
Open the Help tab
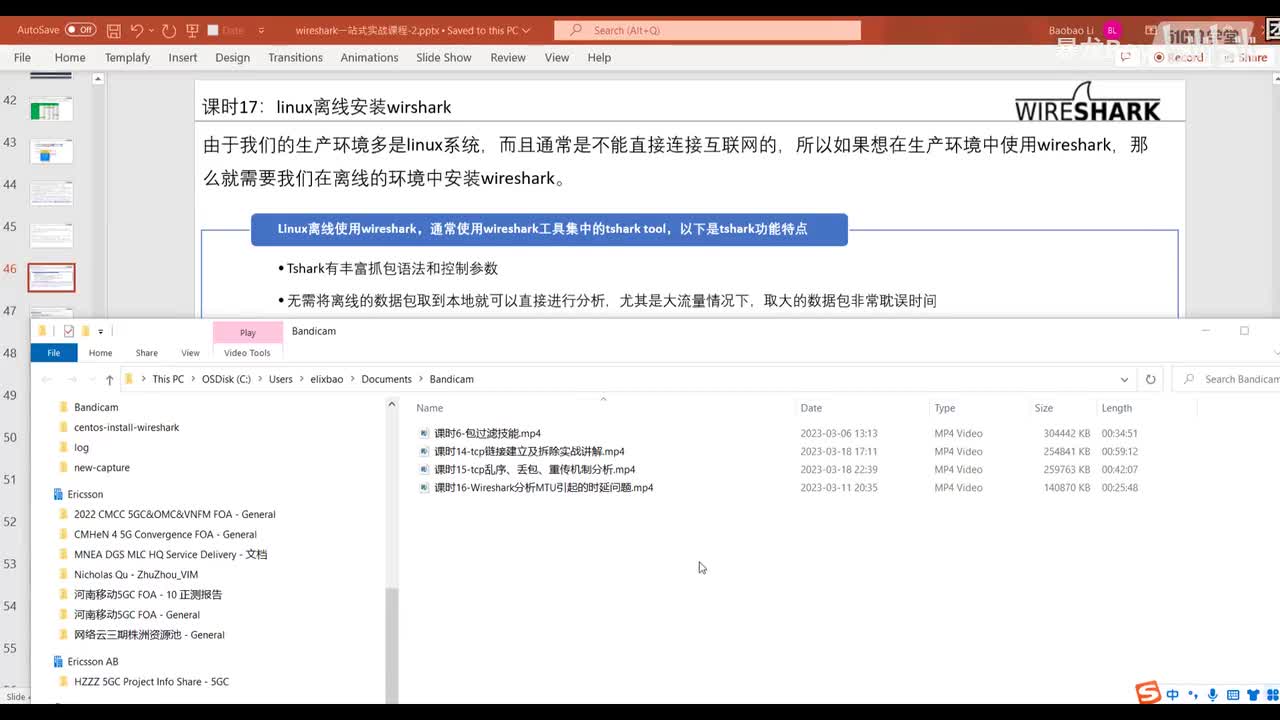click(x=599, y=58)
